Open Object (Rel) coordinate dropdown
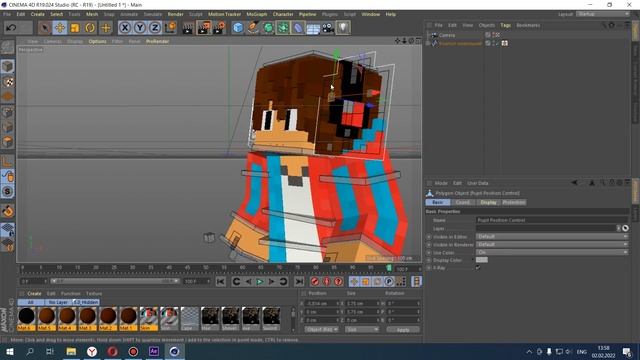 tap(322, 329)
